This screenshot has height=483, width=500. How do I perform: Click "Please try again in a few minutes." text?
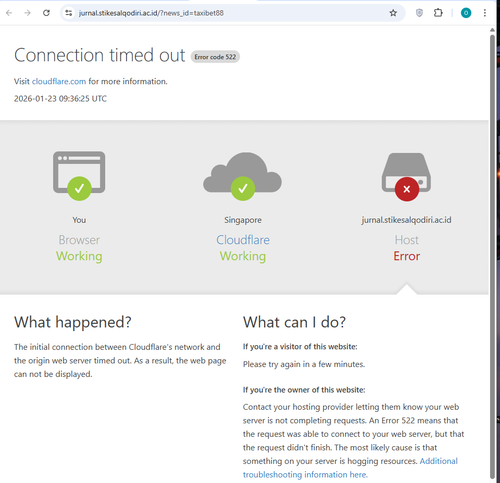[x=304, y=364]
